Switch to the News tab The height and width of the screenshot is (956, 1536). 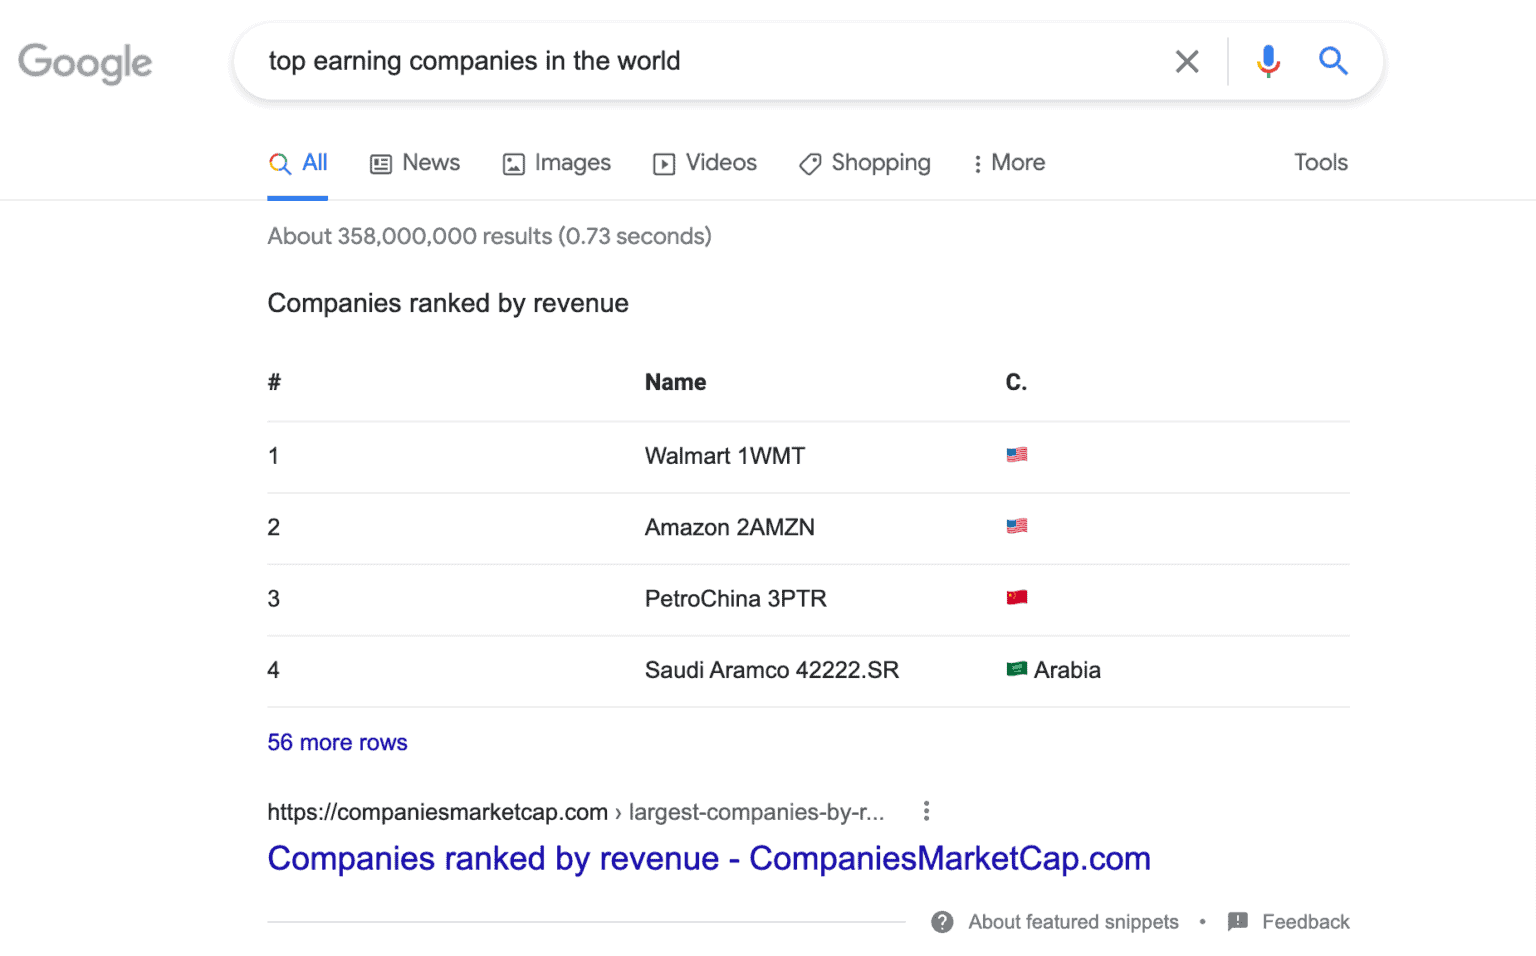click(414, 163)
